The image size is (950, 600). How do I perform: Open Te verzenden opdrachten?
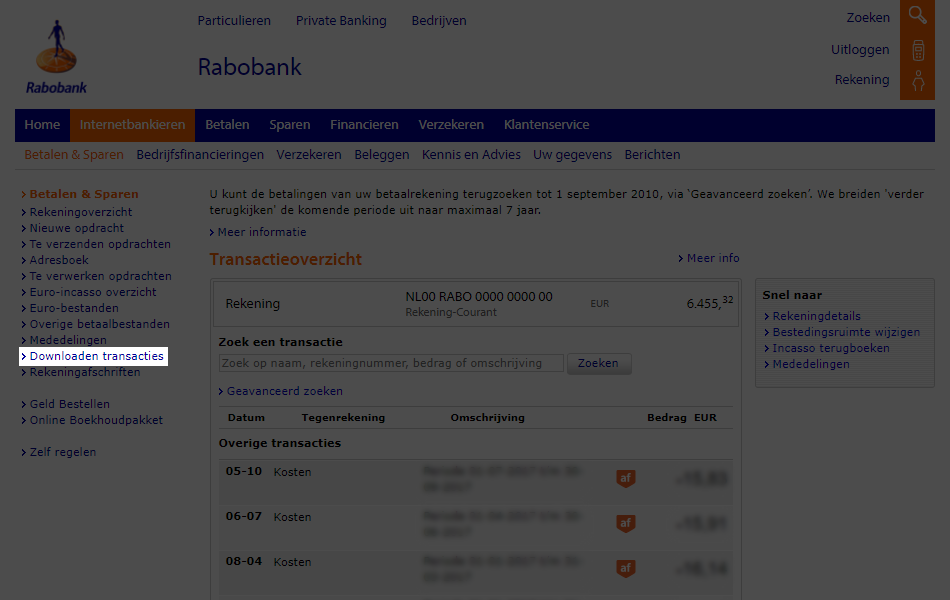100,244
